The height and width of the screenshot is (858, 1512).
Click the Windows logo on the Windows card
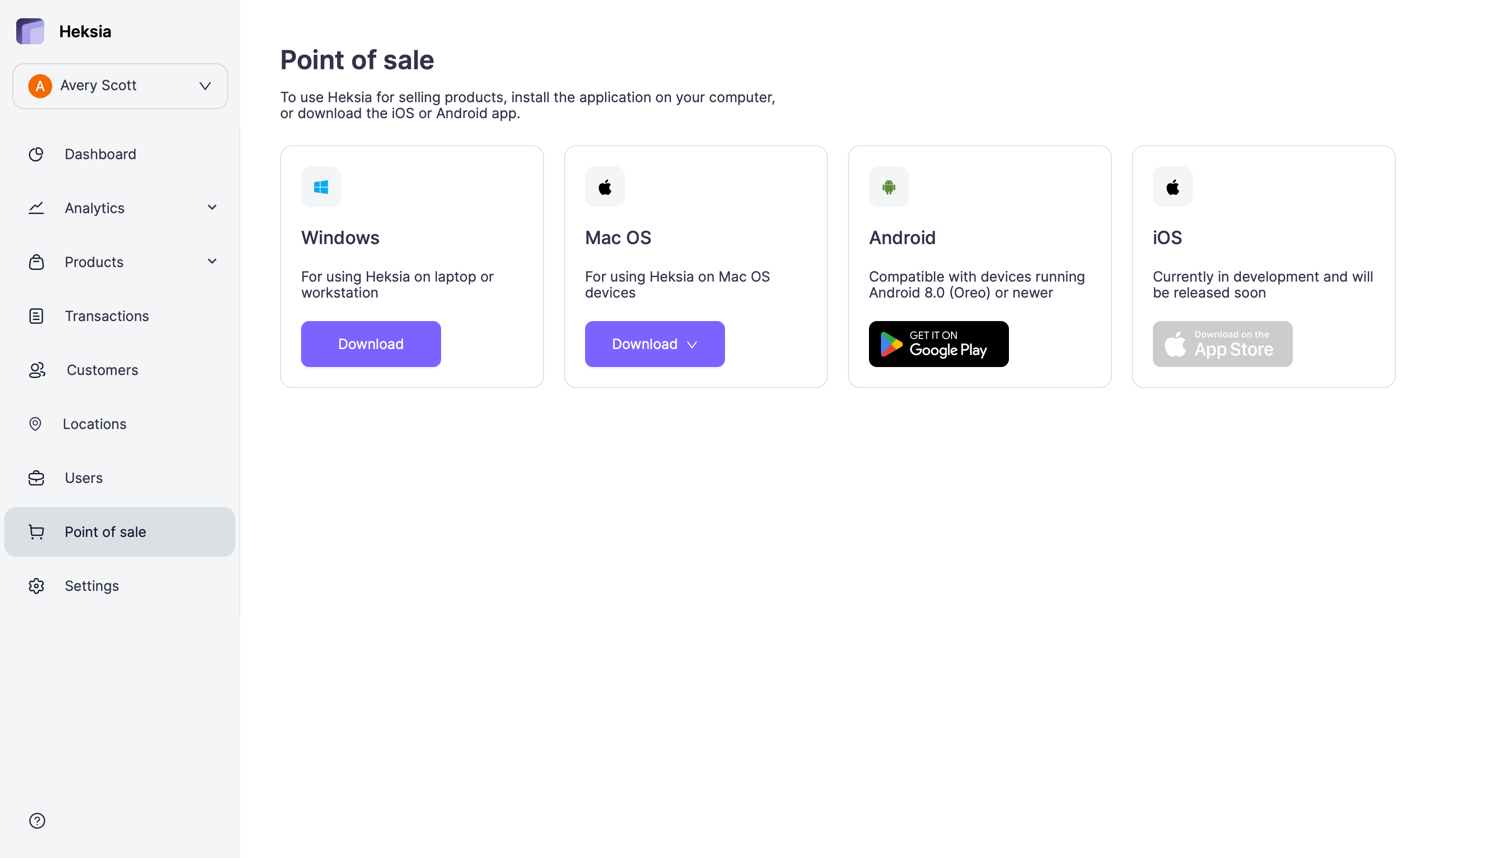[x=320, y=186]
